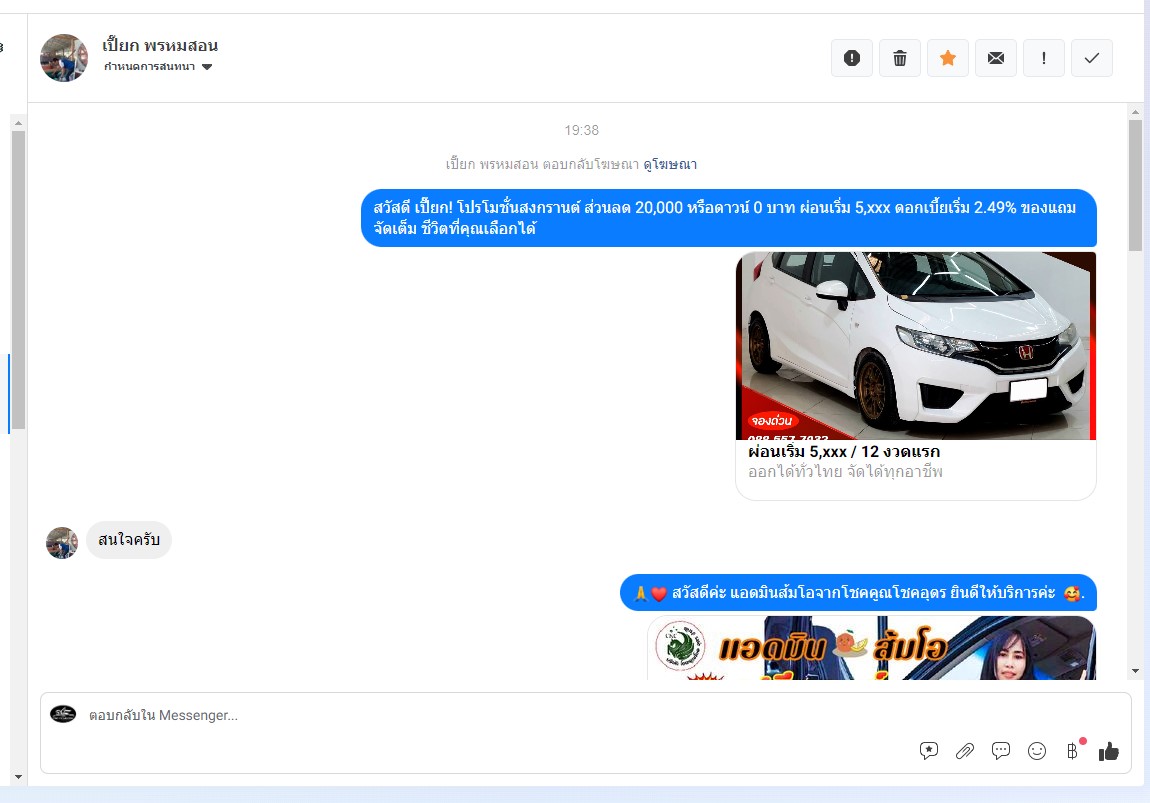The image size is (1150, 803).
Task: Click customer name เปี๊ยก พรหมสอน in header
Action: tap(160, 45)
